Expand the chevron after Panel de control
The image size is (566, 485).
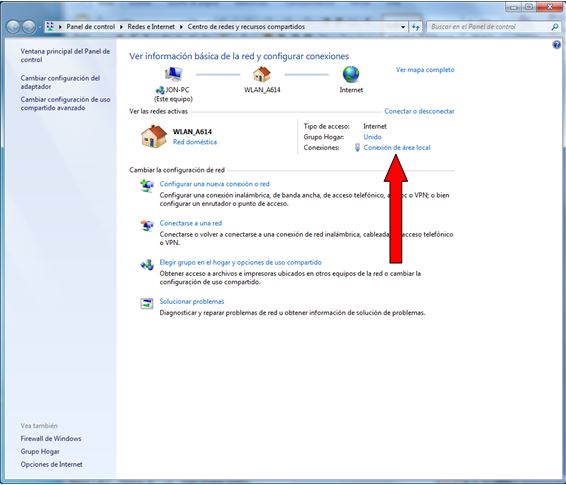pyautogui.click(x=121, y=27)
